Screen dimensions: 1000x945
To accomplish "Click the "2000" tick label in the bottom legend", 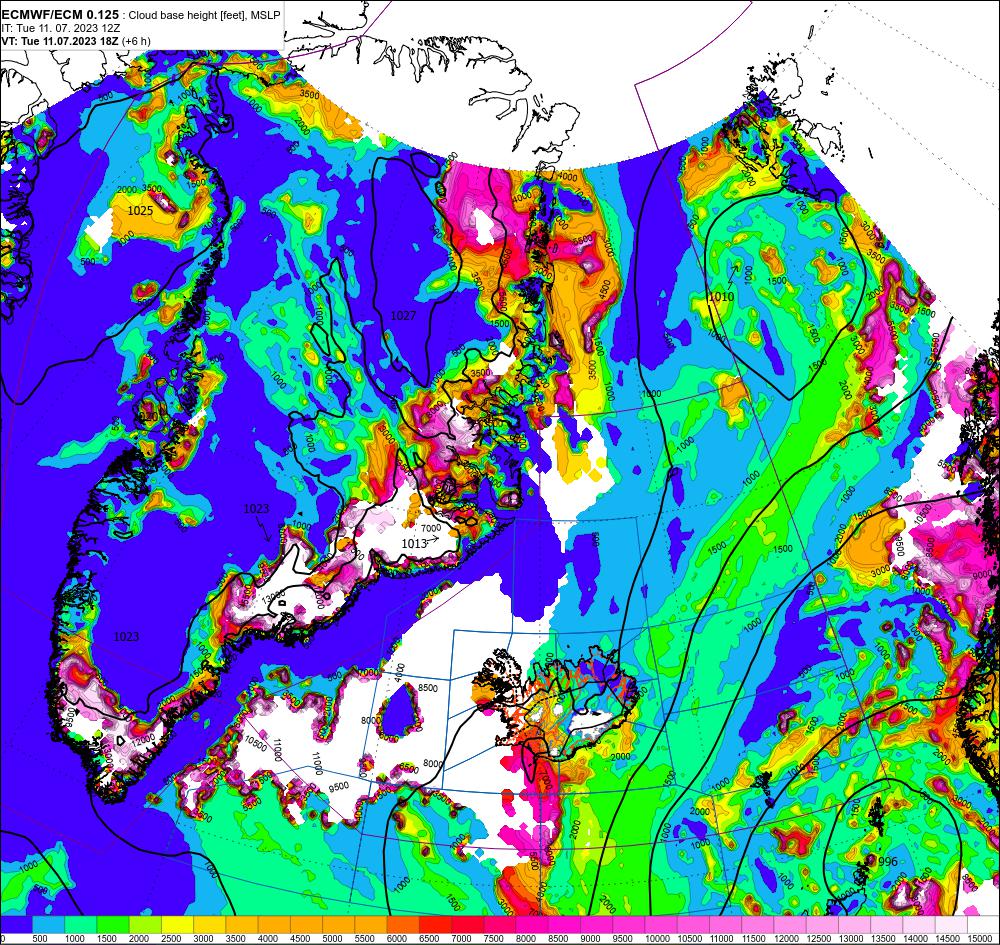I will (139, 939).
